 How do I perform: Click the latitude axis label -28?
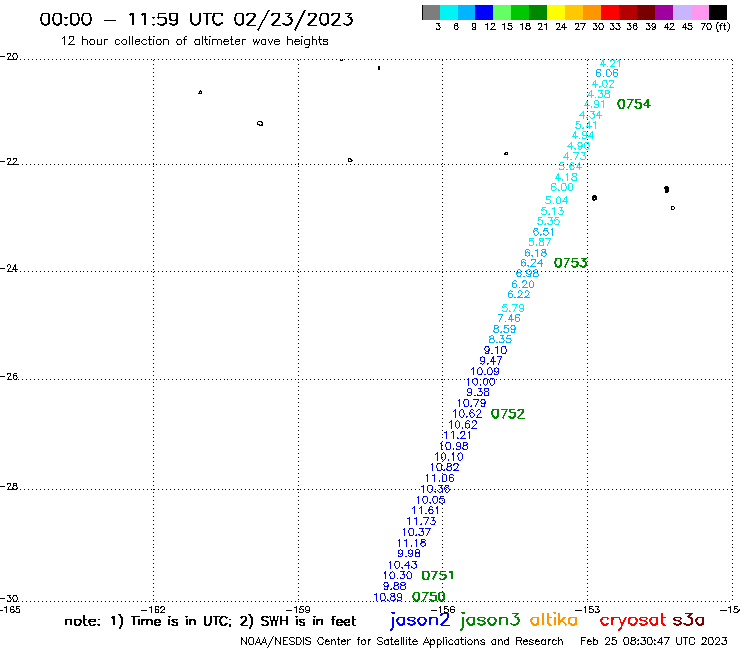(9, 487)
